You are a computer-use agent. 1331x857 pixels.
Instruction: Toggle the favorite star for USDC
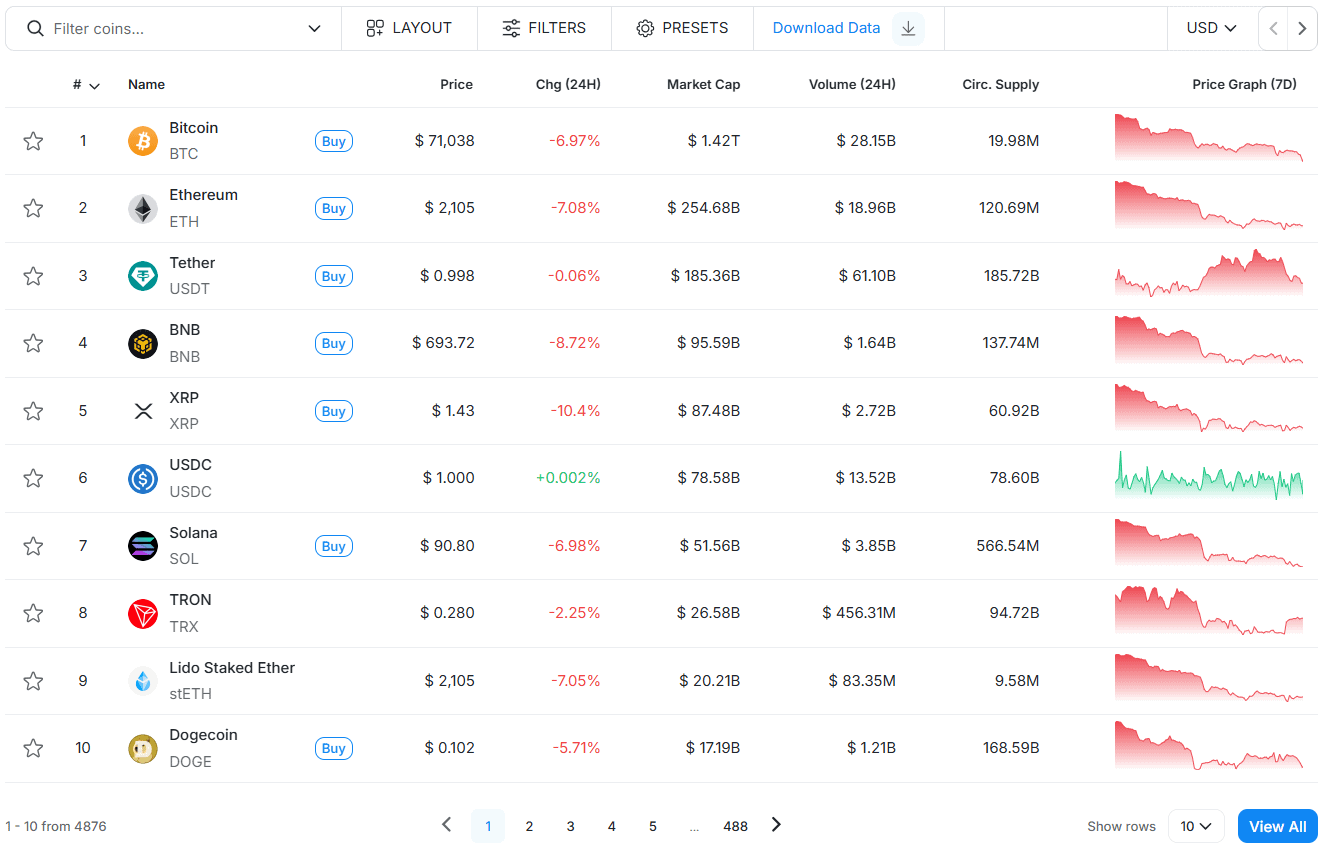tap(33, 478)
